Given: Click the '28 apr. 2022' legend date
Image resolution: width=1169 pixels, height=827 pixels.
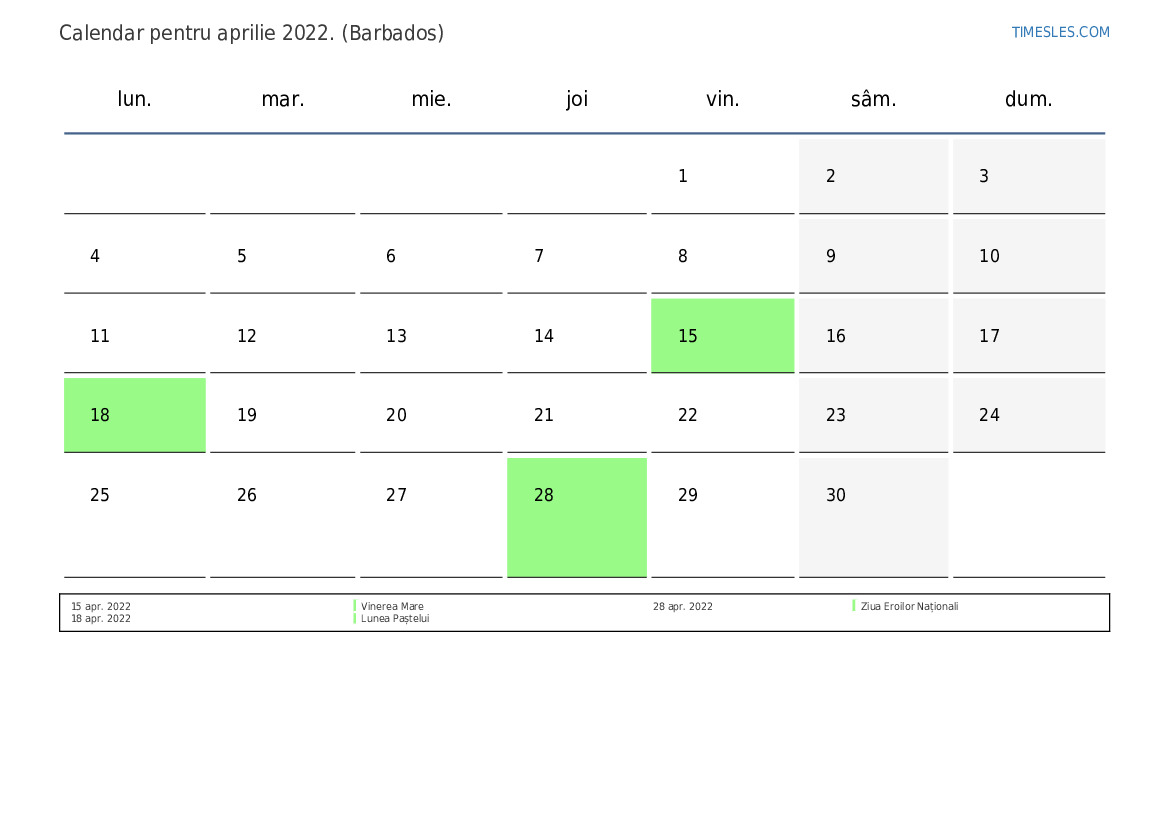Looking at the screenshot, I should [682, 606].
